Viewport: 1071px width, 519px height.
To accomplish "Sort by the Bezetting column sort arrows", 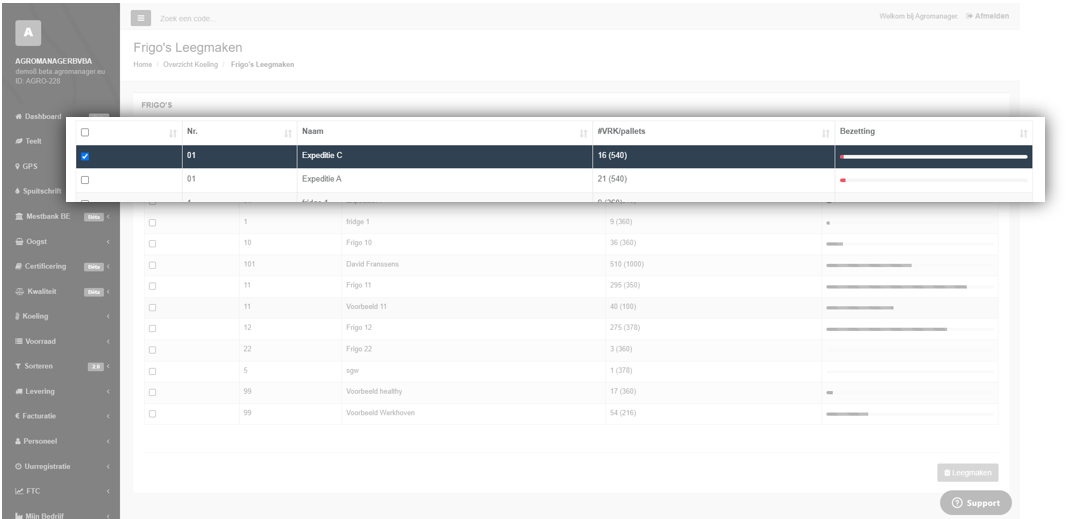I will pyautogui.click(x=1023, y=134).
